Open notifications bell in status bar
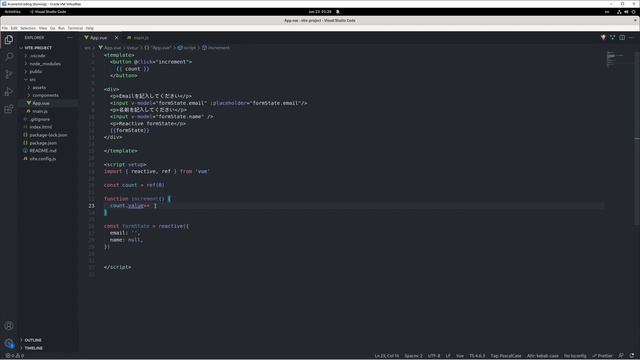The height and width of the screenshot is (360, 640). tap(632, 356)
